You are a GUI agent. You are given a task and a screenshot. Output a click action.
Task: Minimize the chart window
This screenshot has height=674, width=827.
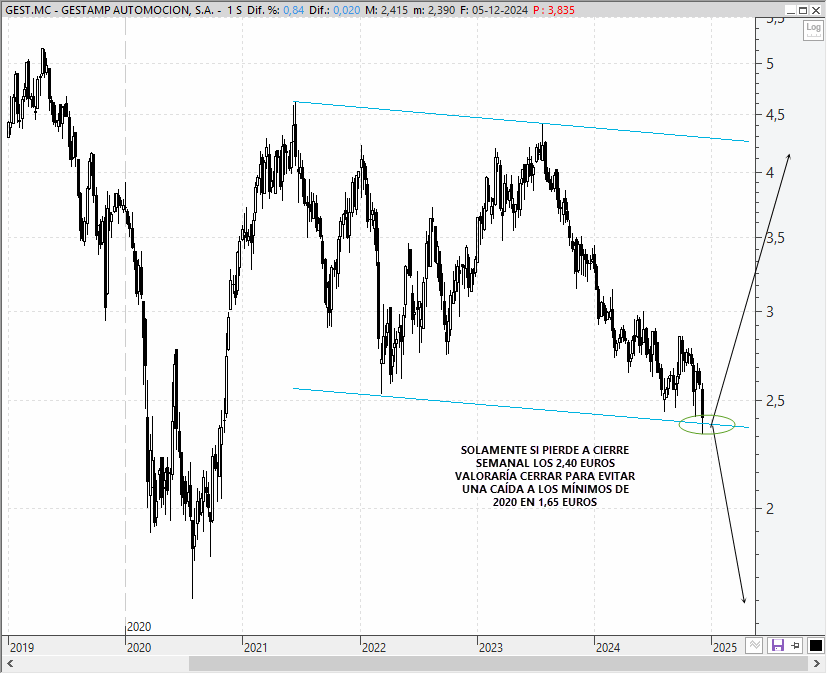pyautogui.click(x=790, y=10)
